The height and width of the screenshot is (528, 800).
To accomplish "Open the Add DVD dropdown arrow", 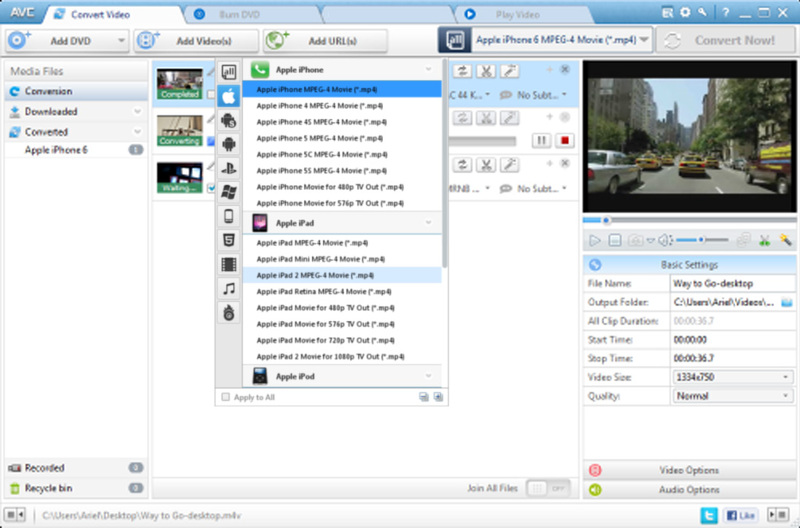I will pyautogui.click(x=121, y=40).
